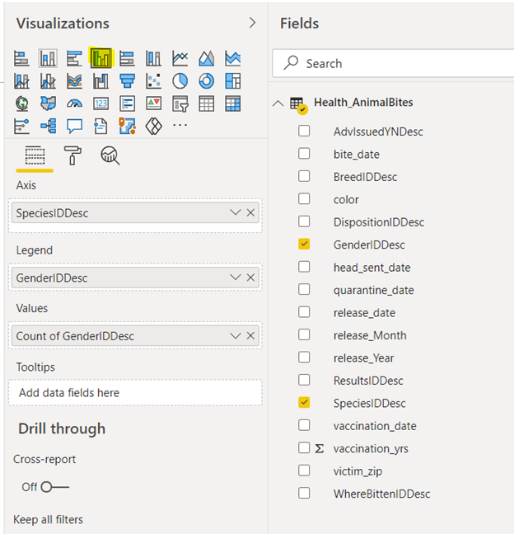
Task: Check the bite_date field checkbox
Action: [x=304, y=154]
